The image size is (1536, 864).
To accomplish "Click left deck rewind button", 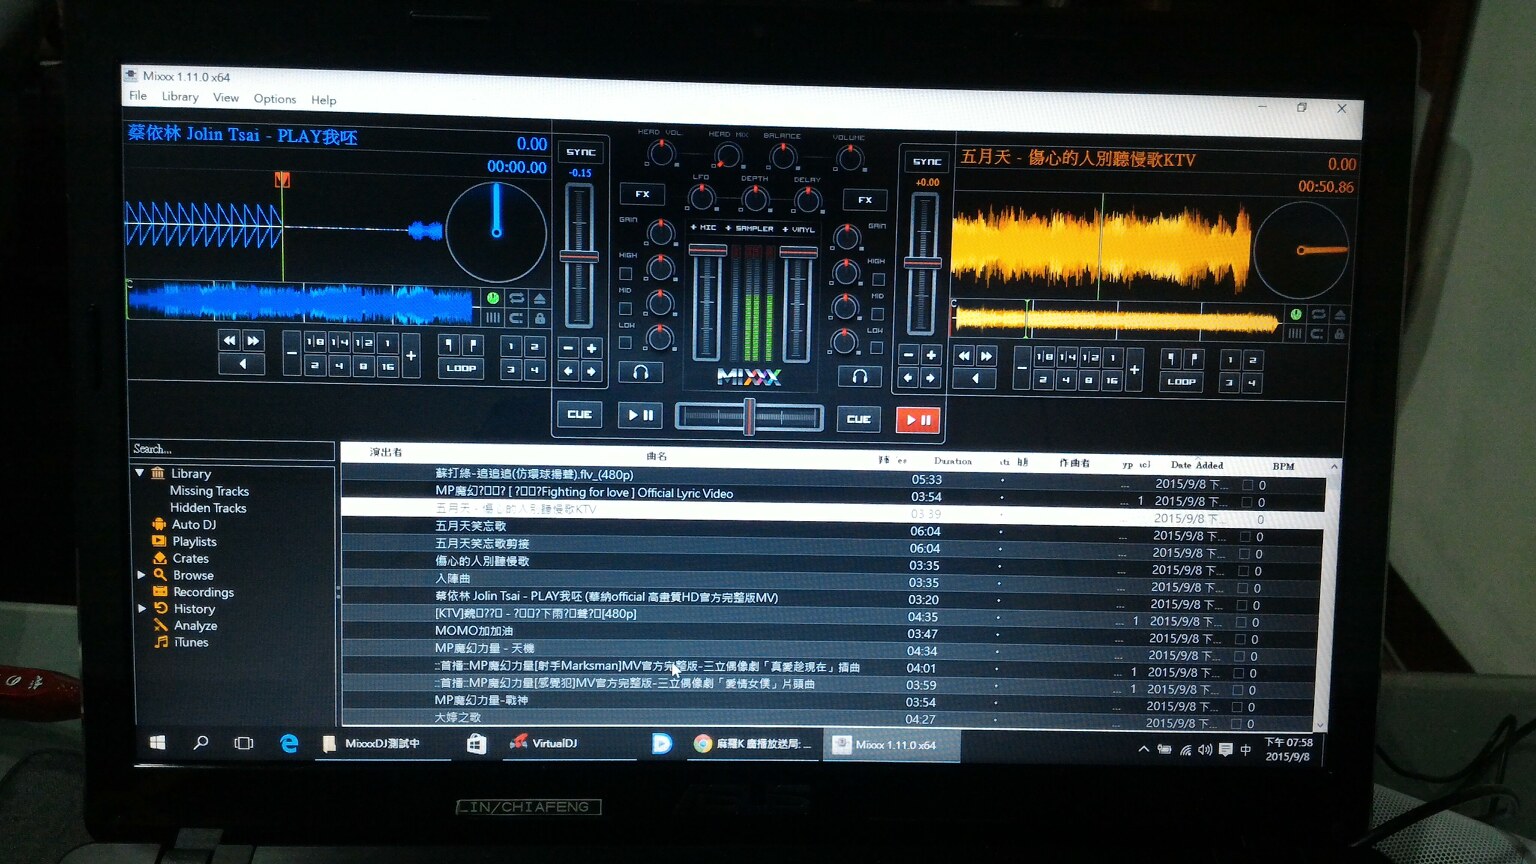I will pyautogui.click(x=229, y=341).
